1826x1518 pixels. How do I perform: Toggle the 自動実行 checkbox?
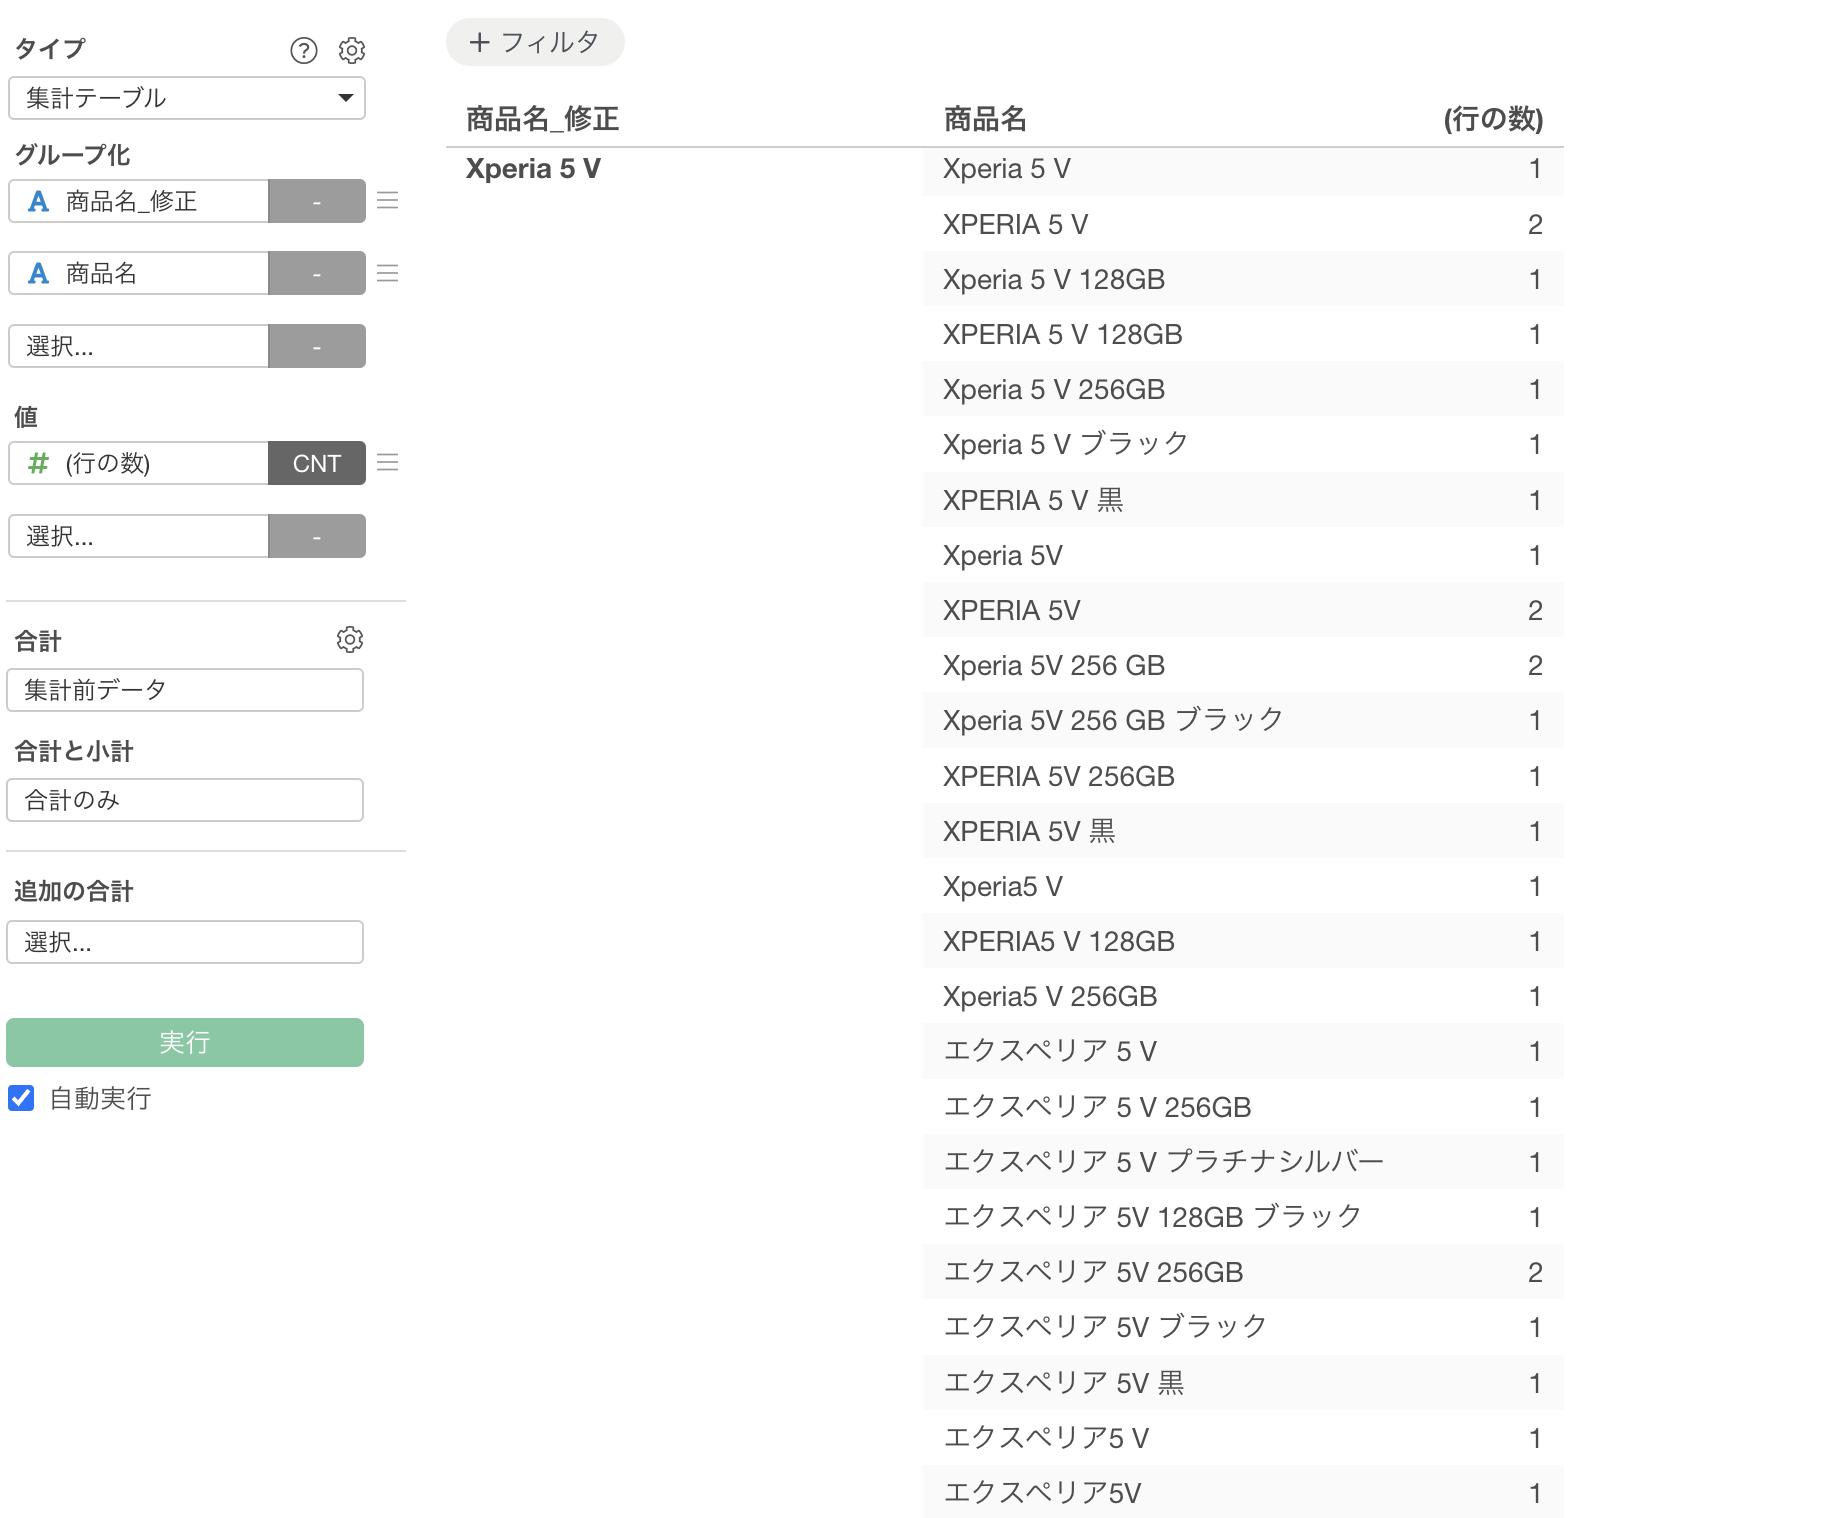click(21, 1098)
